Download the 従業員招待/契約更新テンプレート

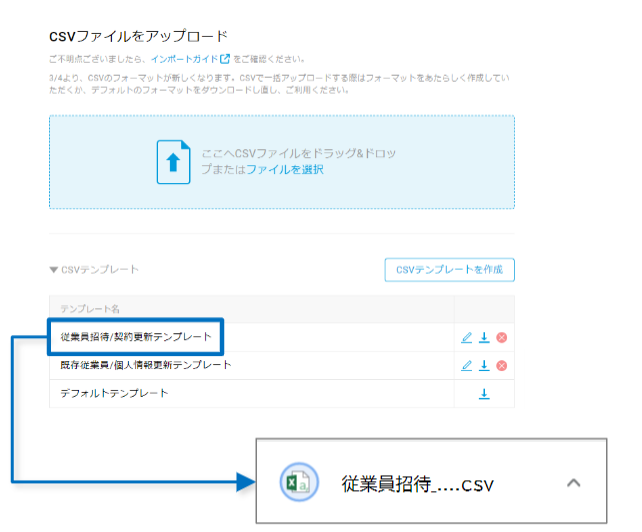(x=484, y=337)
